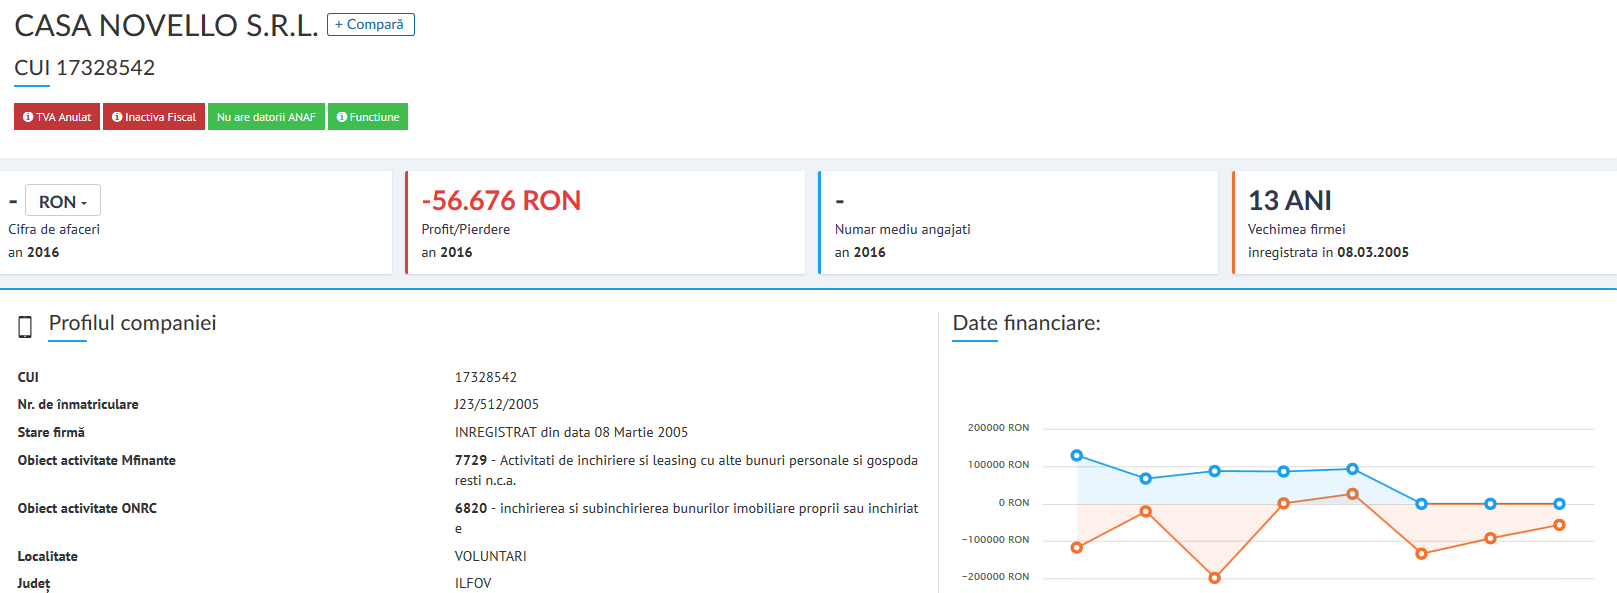Click the ILFOV county value

pos(473,583)
